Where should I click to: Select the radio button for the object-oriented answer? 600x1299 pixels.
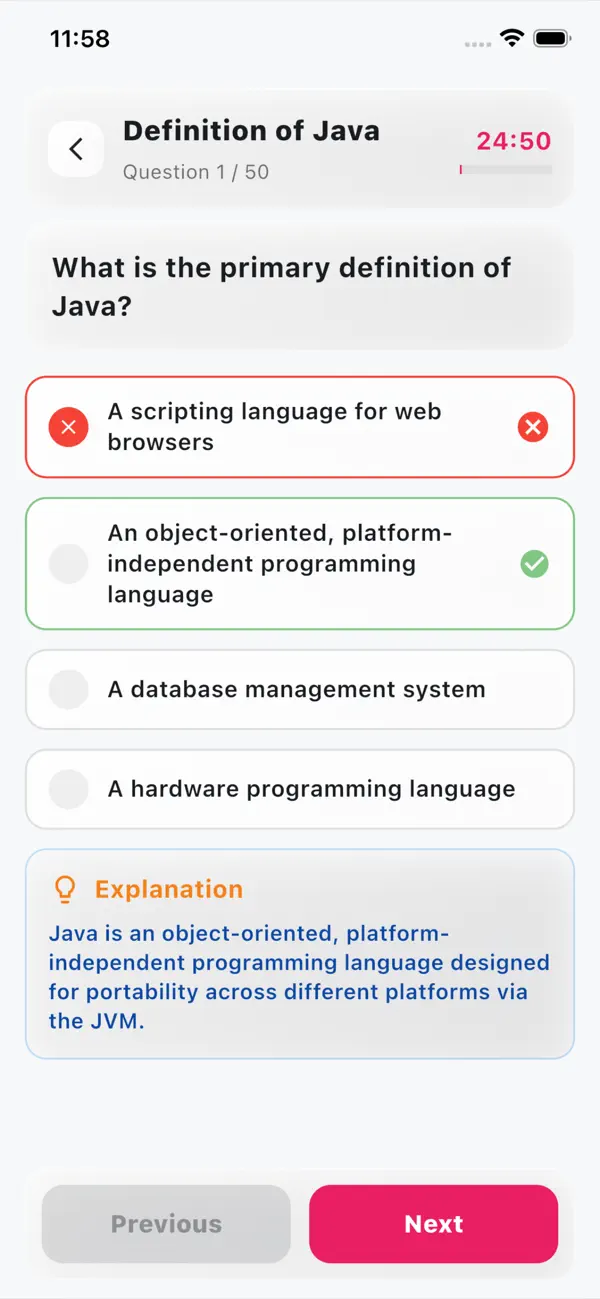click(x=68, y=564)
